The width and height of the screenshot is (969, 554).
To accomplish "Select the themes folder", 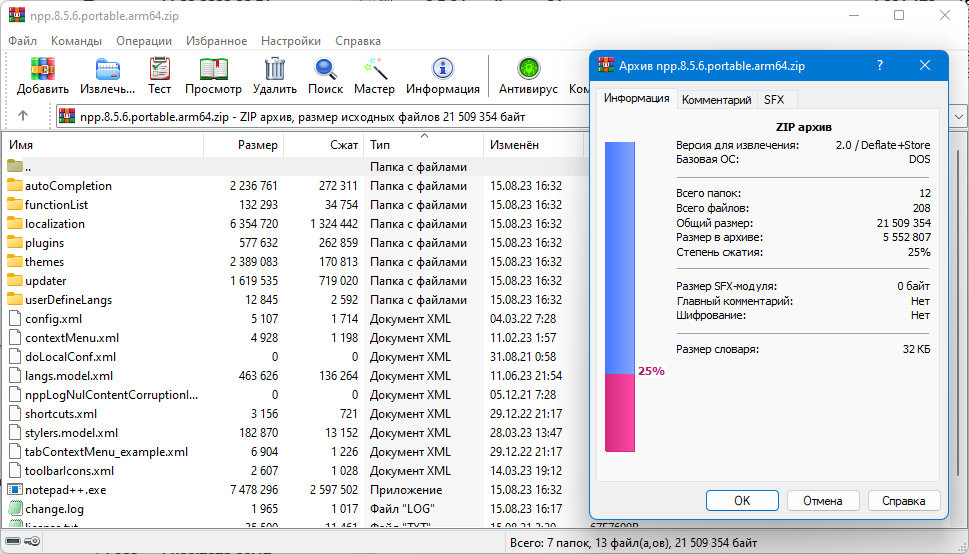I will click(x=35, y=262).
